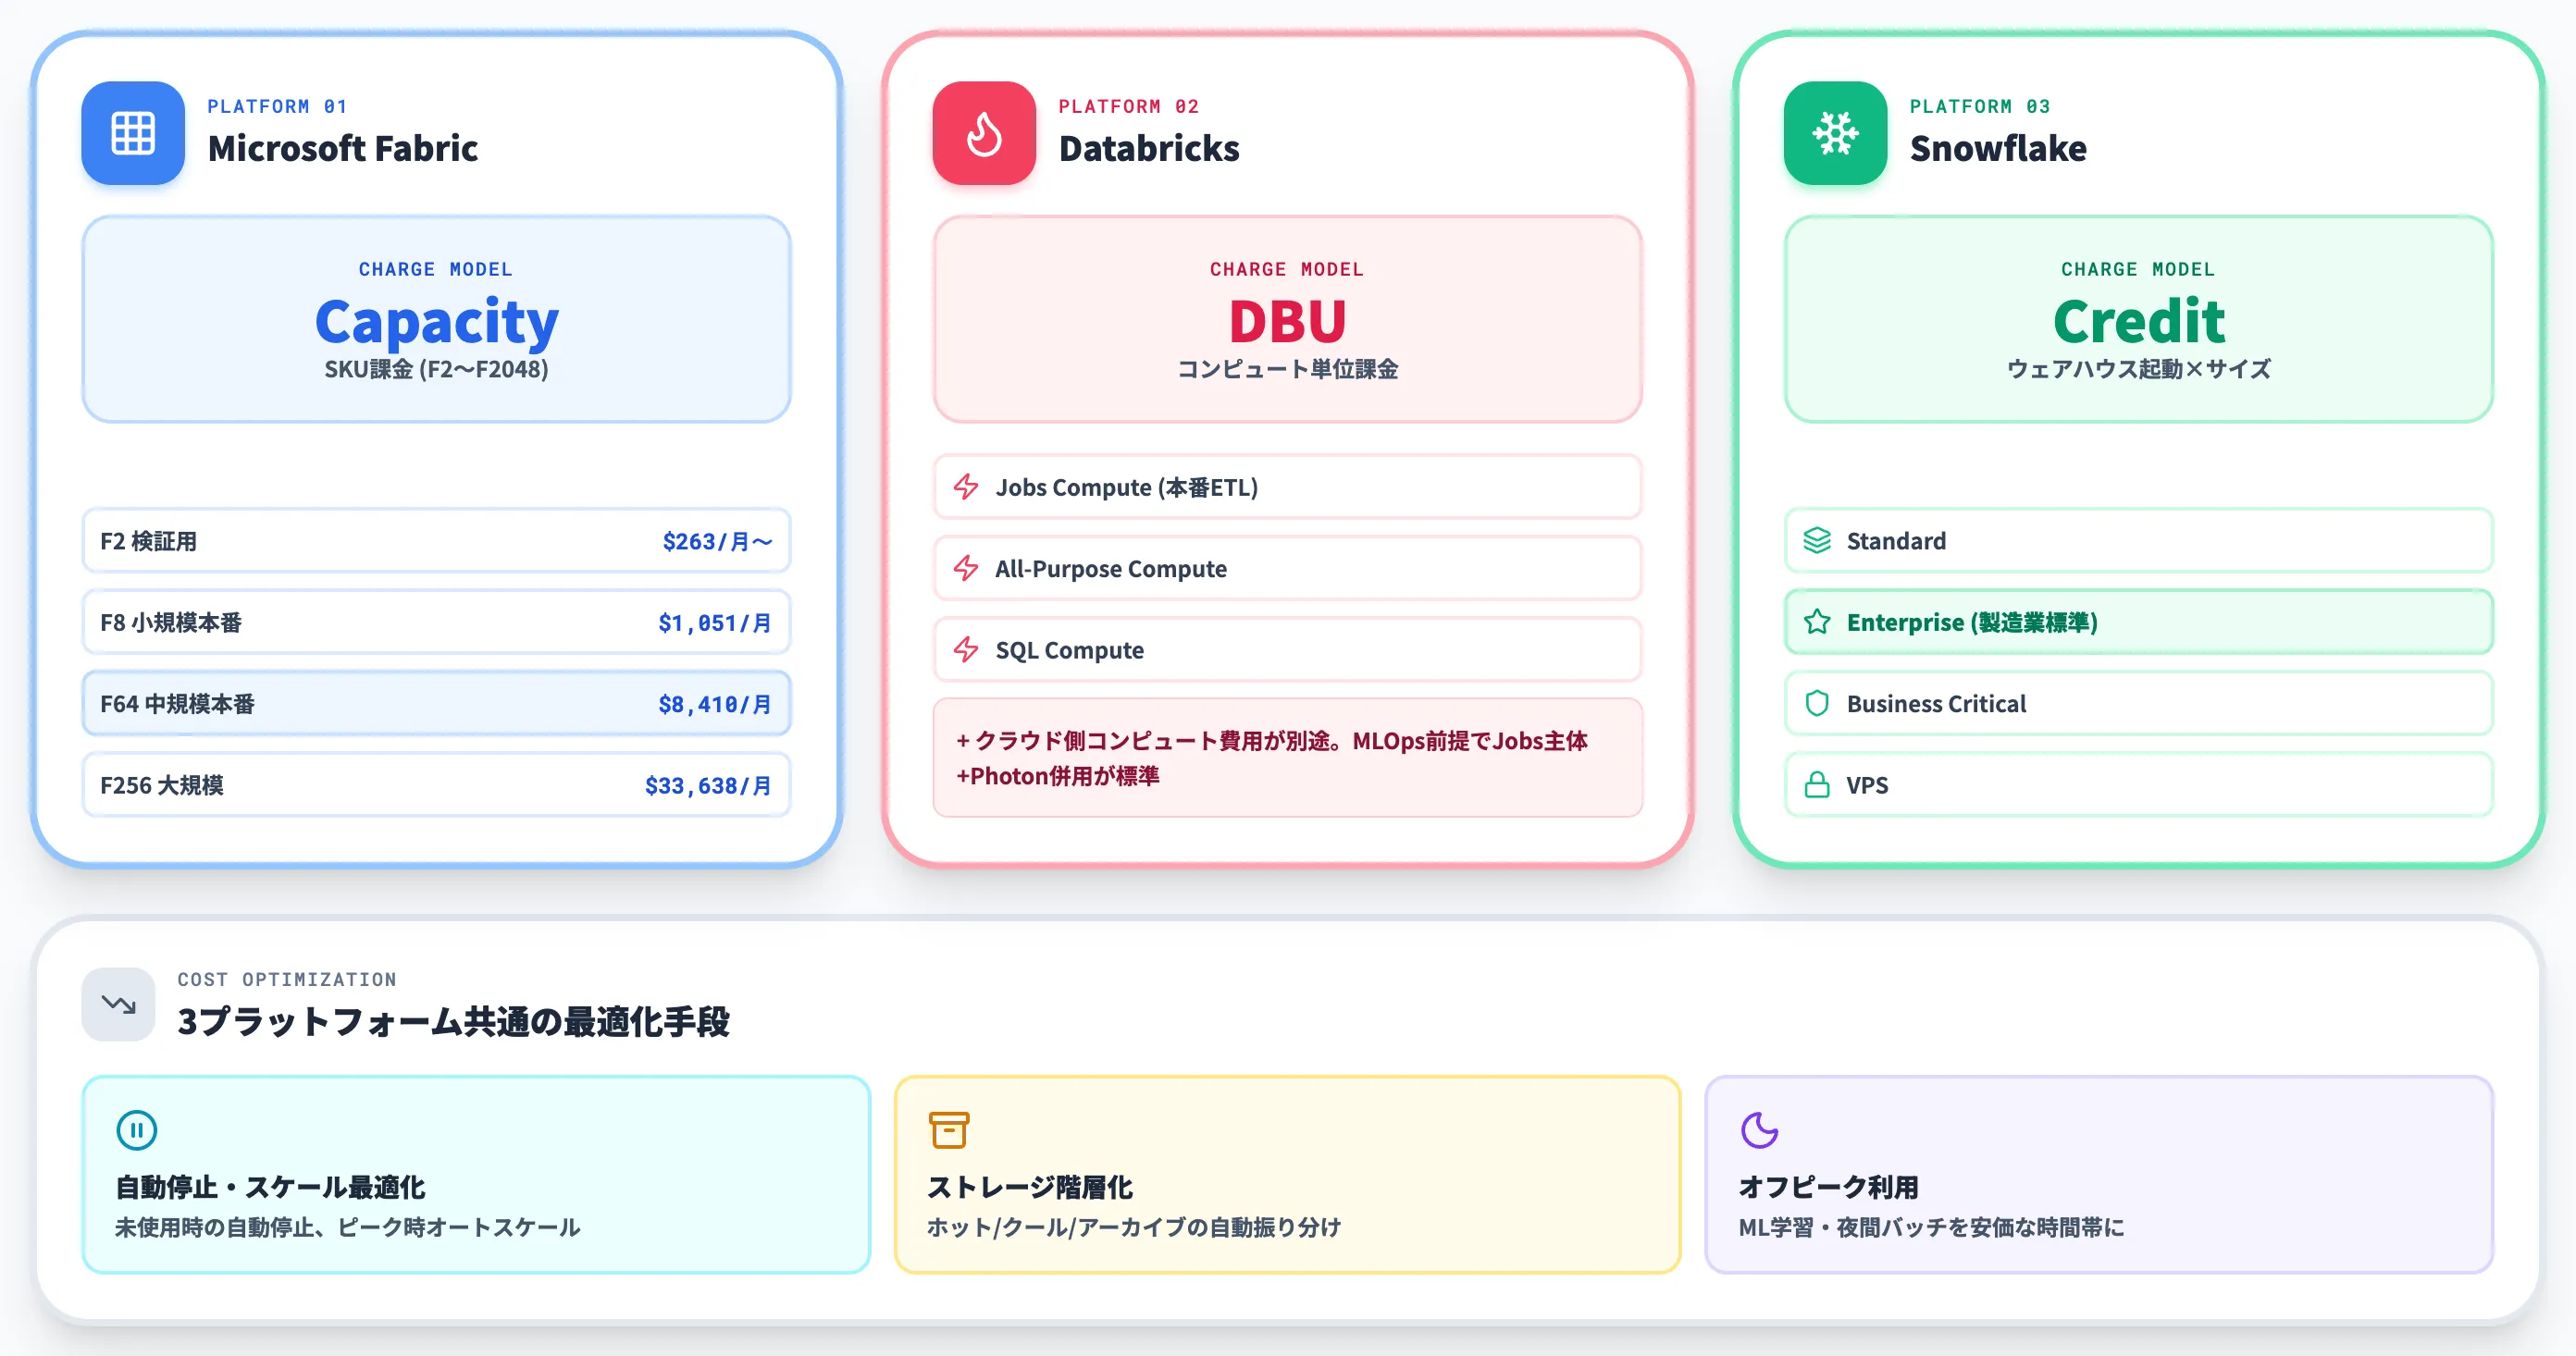Click the Microsoft Fabric heading

[343, 148]
